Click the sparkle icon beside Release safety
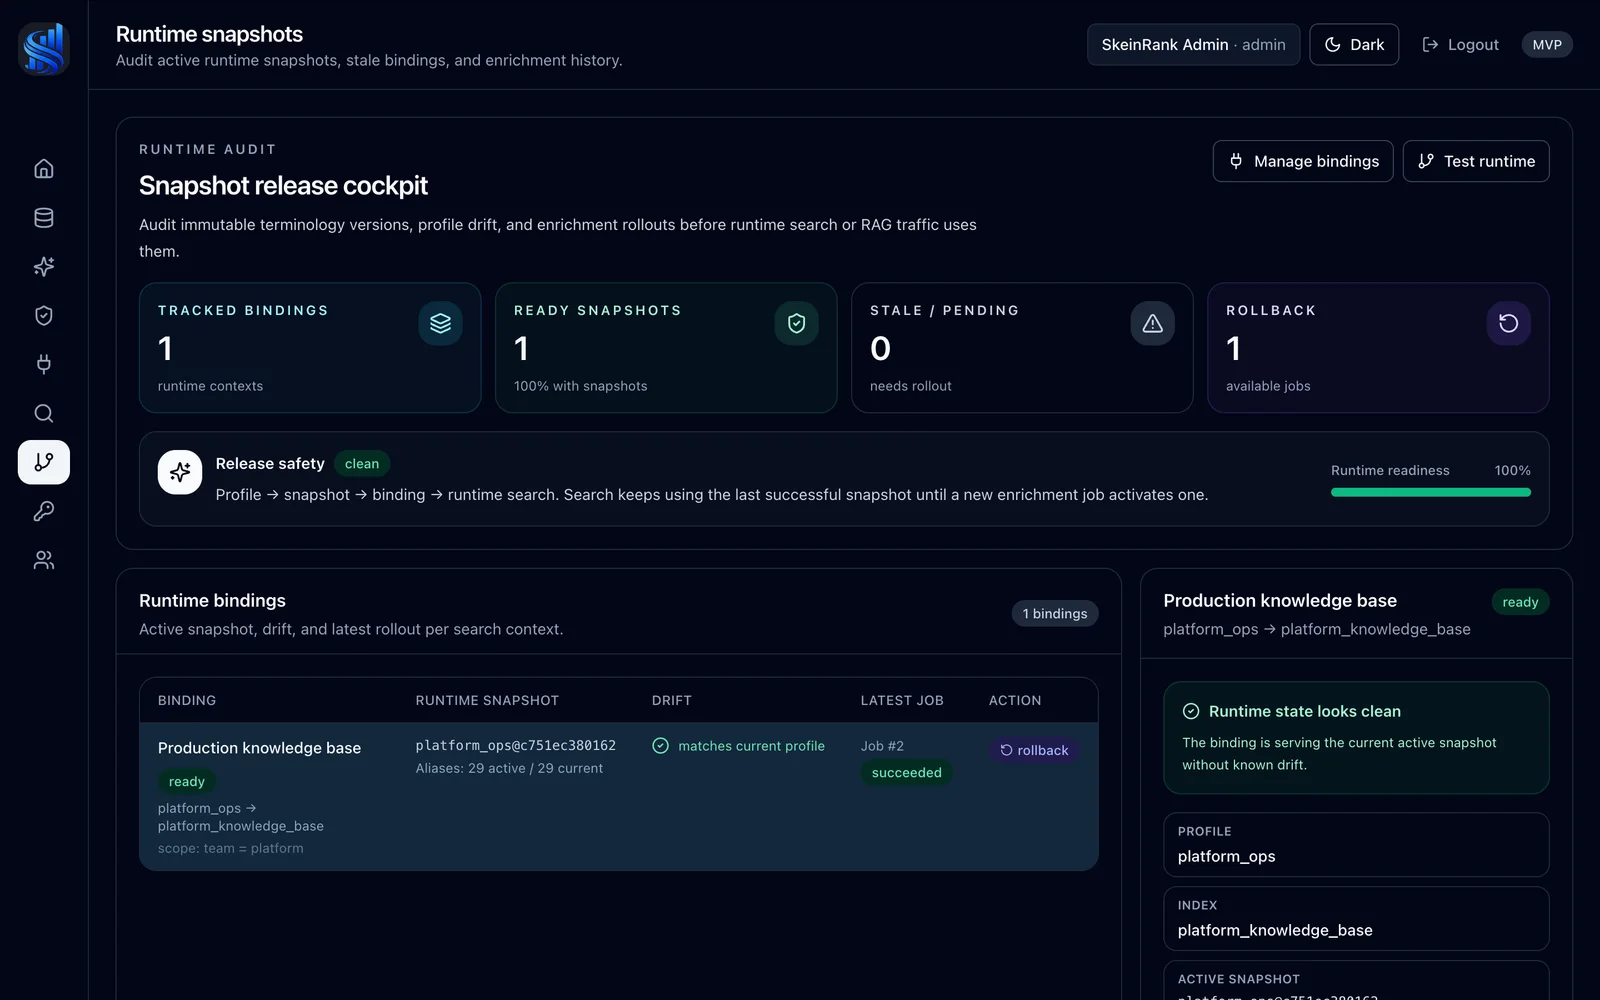 pyautogui.click(x=180, y=472)
